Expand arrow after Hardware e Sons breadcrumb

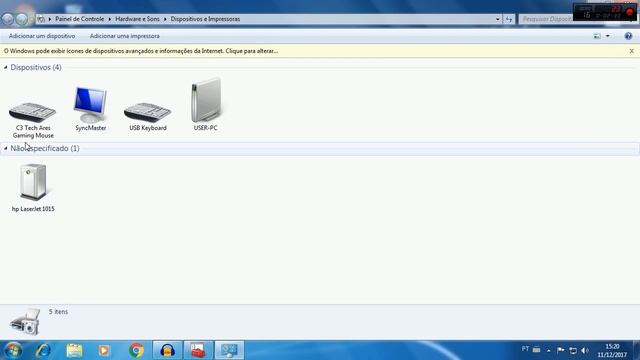pos(165,19)
